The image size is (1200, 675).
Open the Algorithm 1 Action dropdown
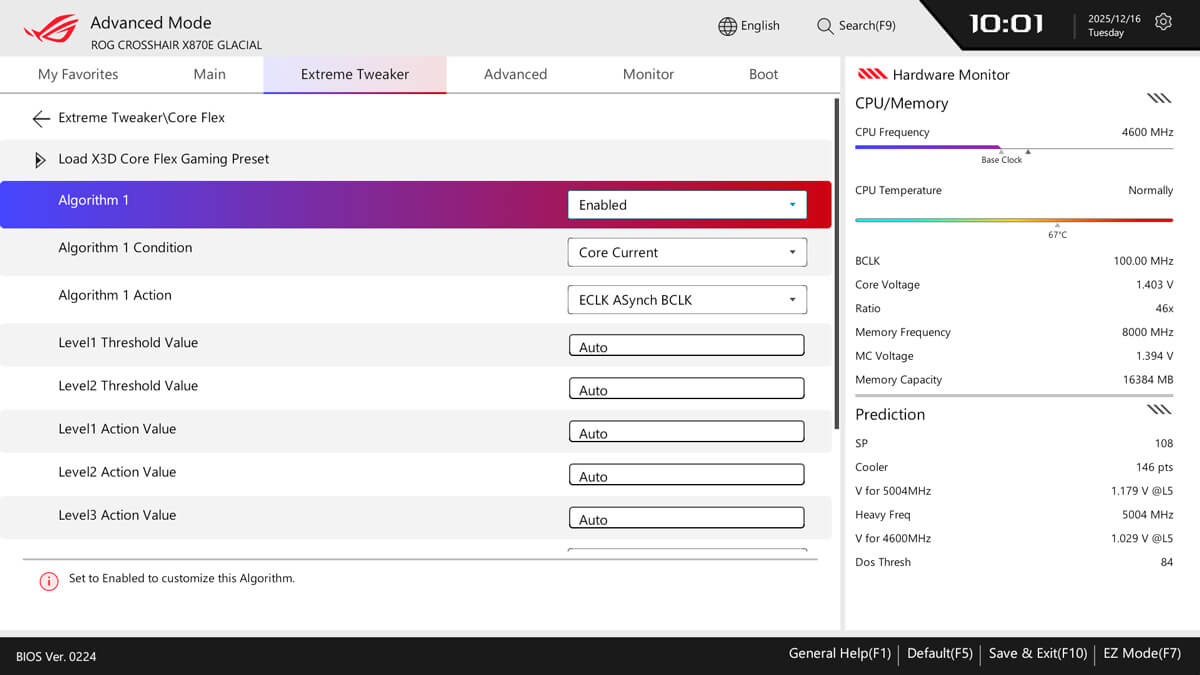(x=687, y=300)
